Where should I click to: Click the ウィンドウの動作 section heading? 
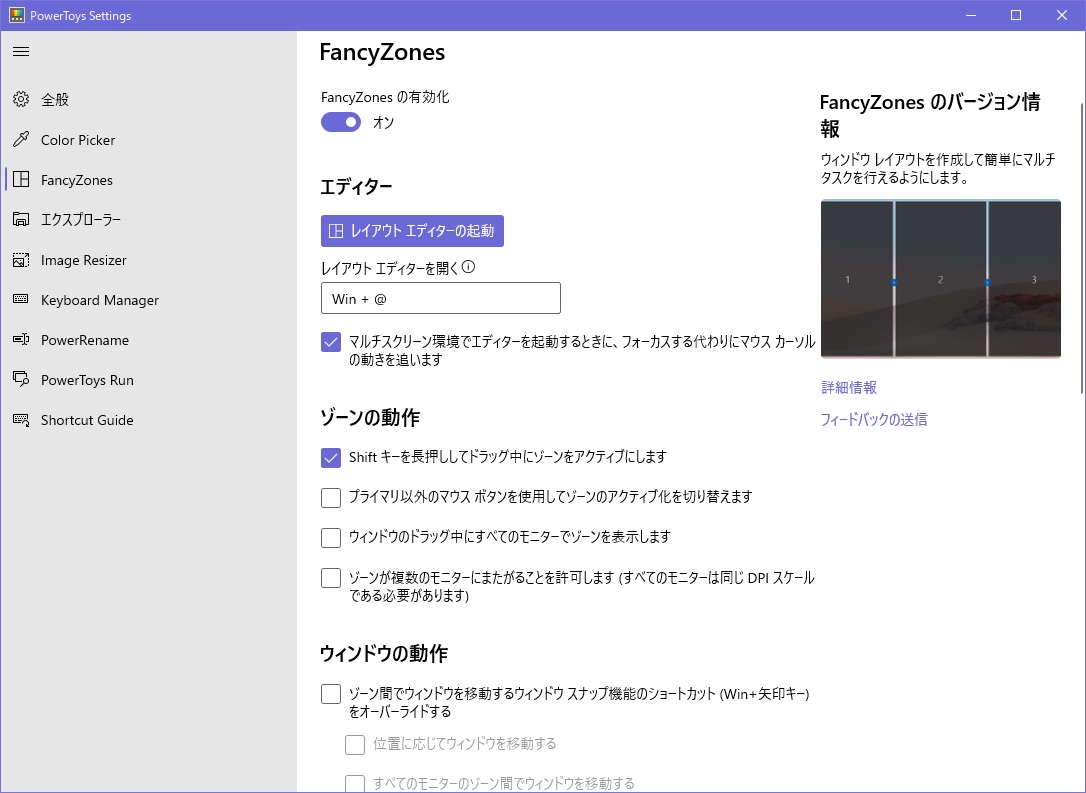(384, 653)
